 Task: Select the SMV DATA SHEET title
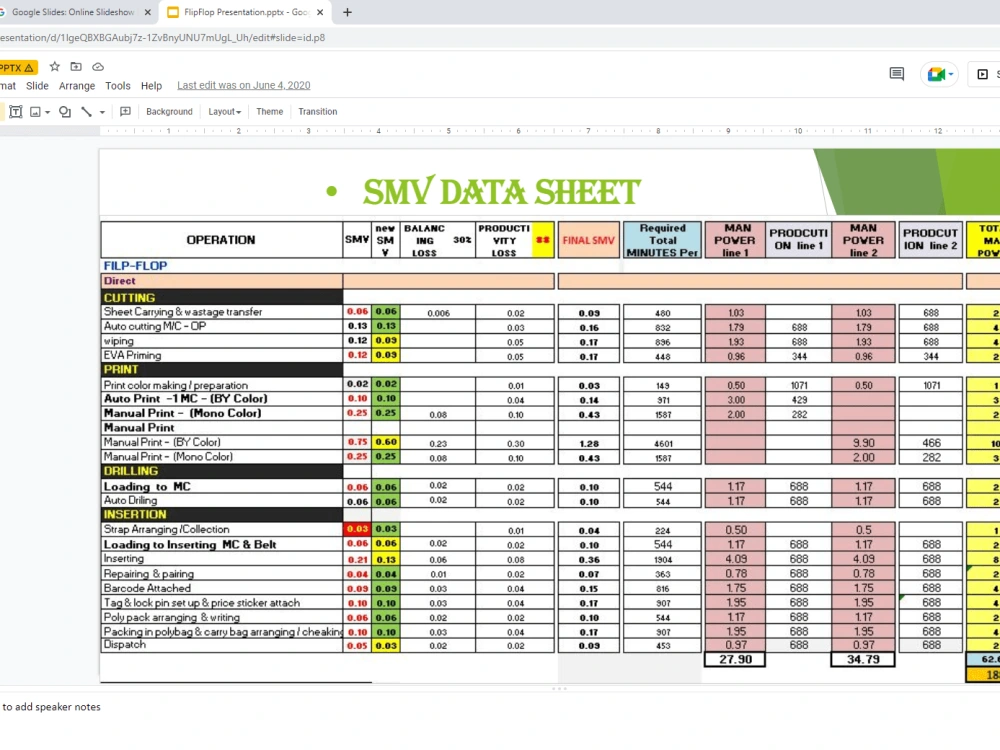(501, 191)
